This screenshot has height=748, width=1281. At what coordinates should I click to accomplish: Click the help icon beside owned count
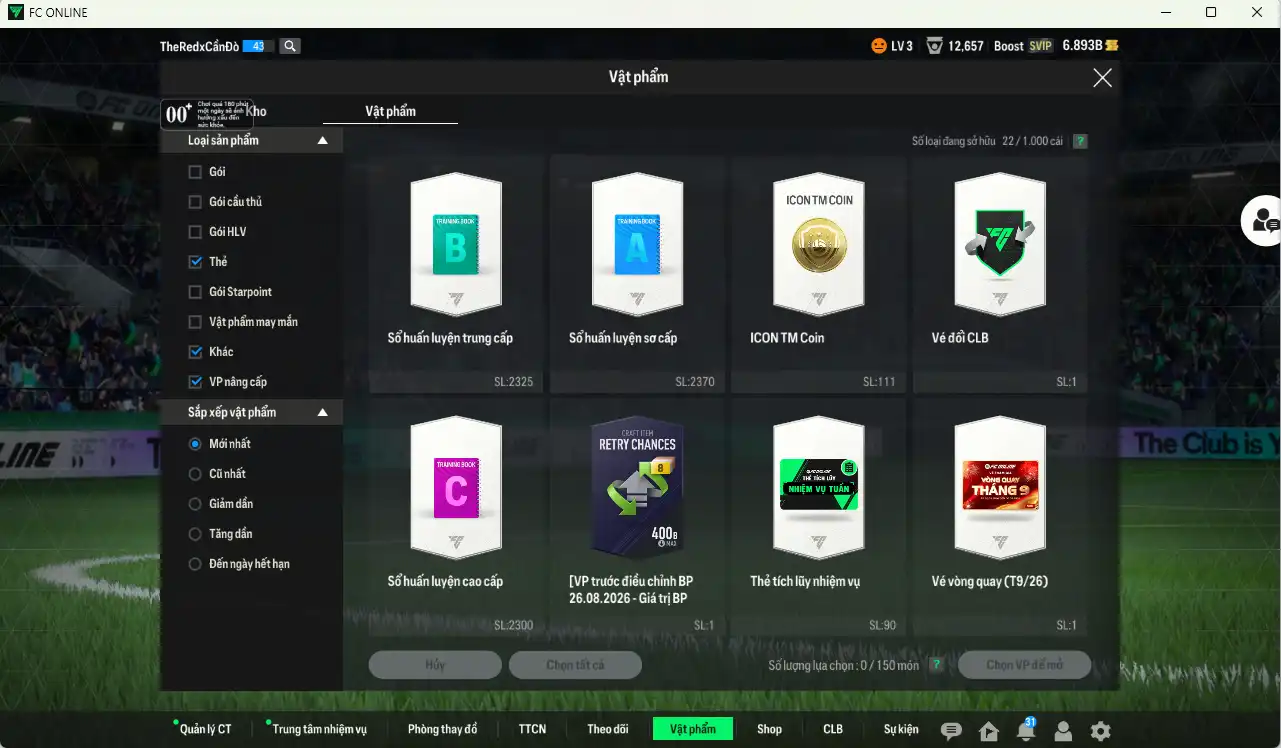click(x=1080, y=142)
